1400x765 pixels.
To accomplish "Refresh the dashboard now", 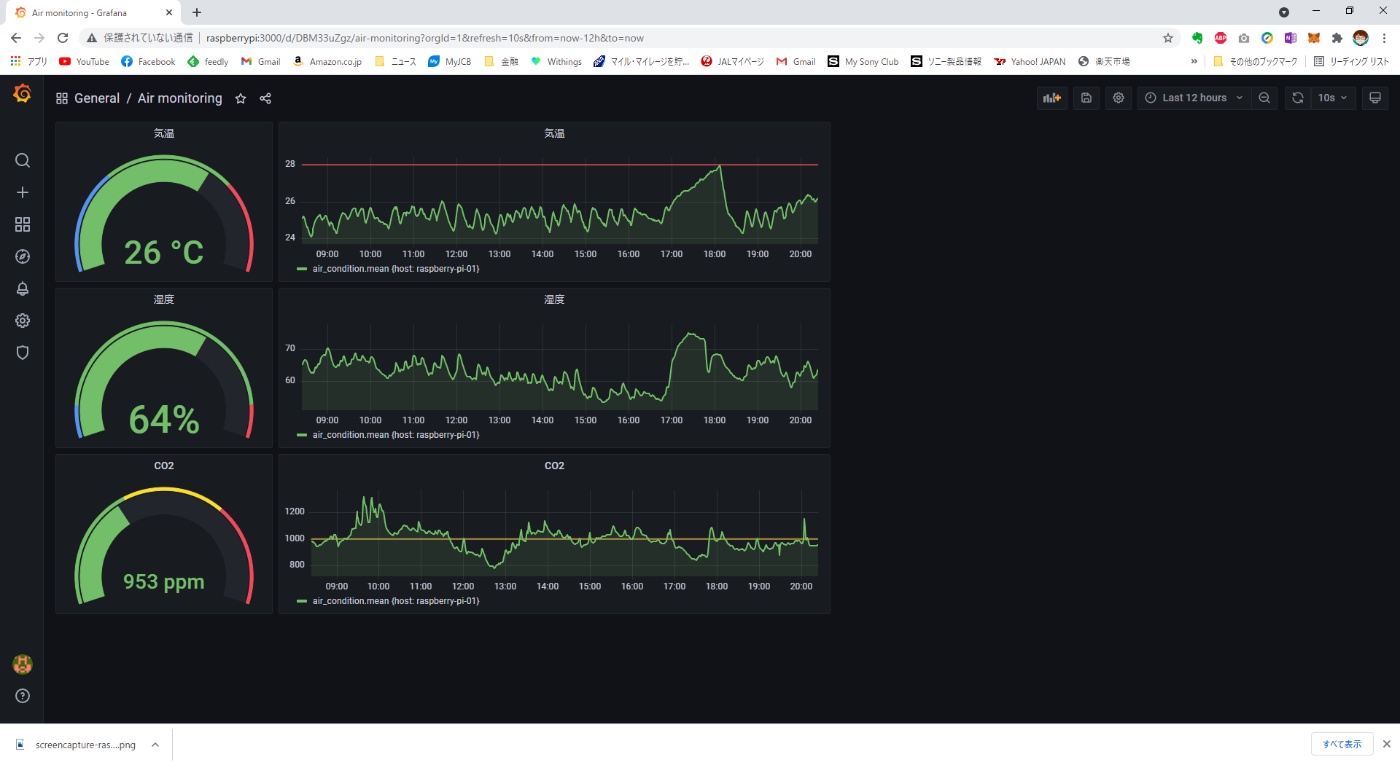I will [1297, 98].
